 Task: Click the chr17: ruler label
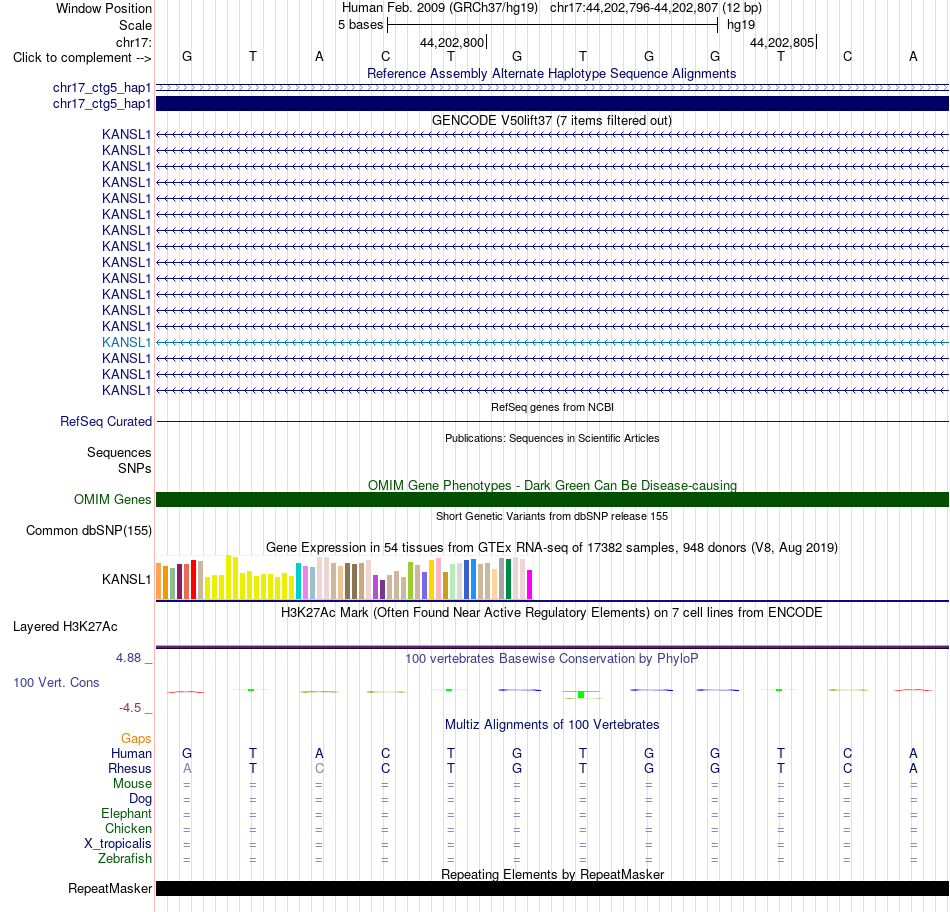click(134, 42)
